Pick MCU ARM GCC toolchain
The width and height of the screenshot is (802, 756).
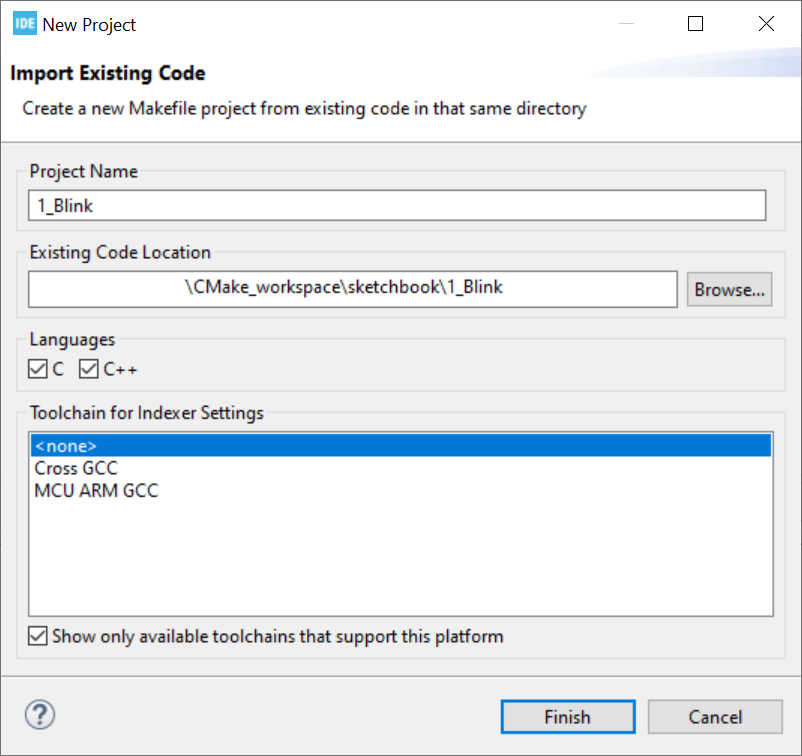click(96, 491)
